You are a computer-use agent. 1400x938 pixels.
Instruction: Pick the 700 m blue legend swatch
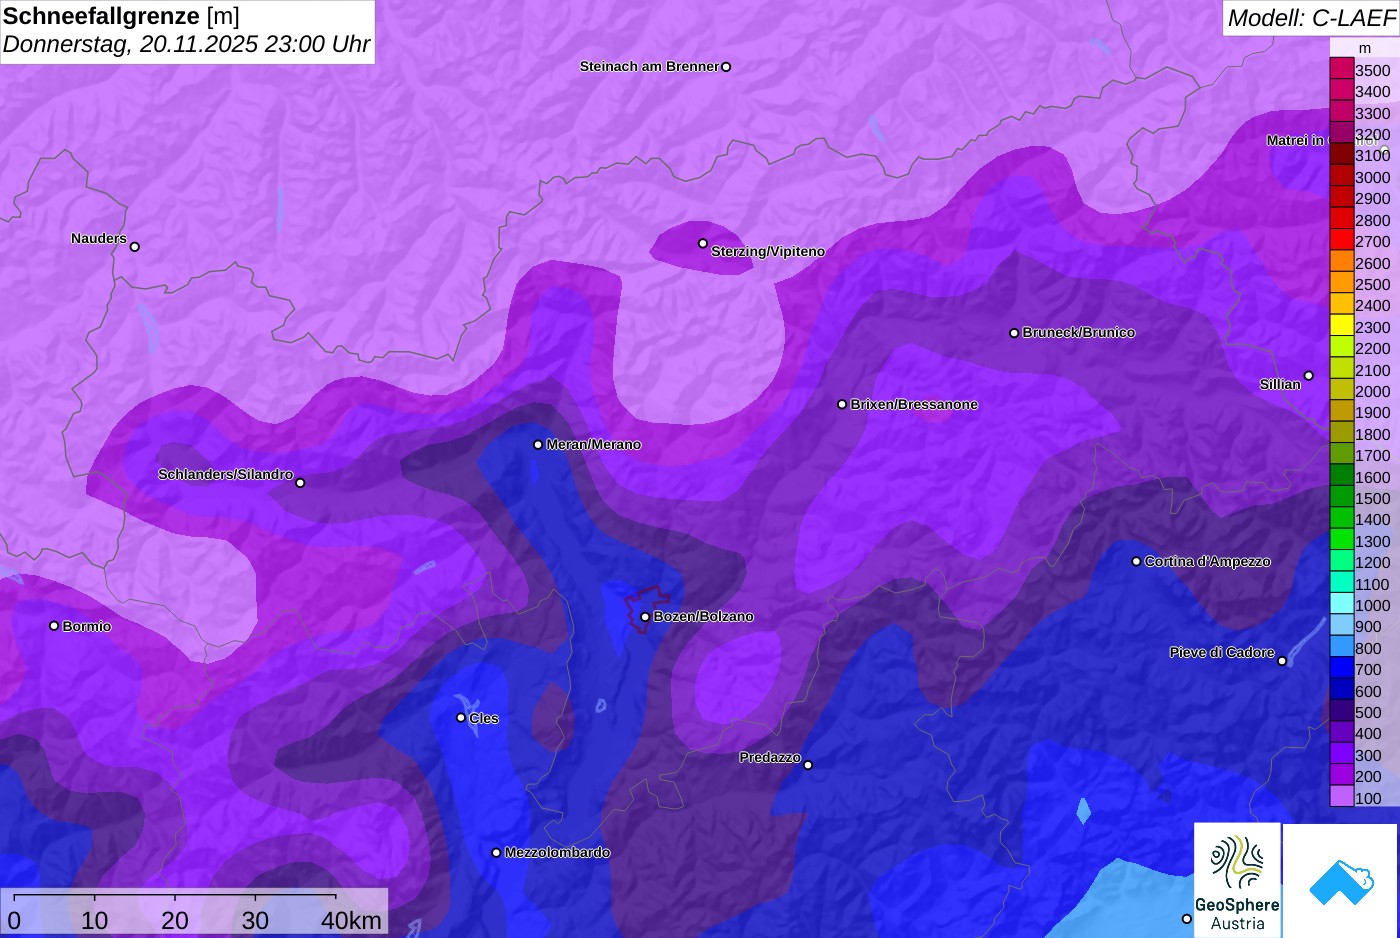[x=1341, y=669]
